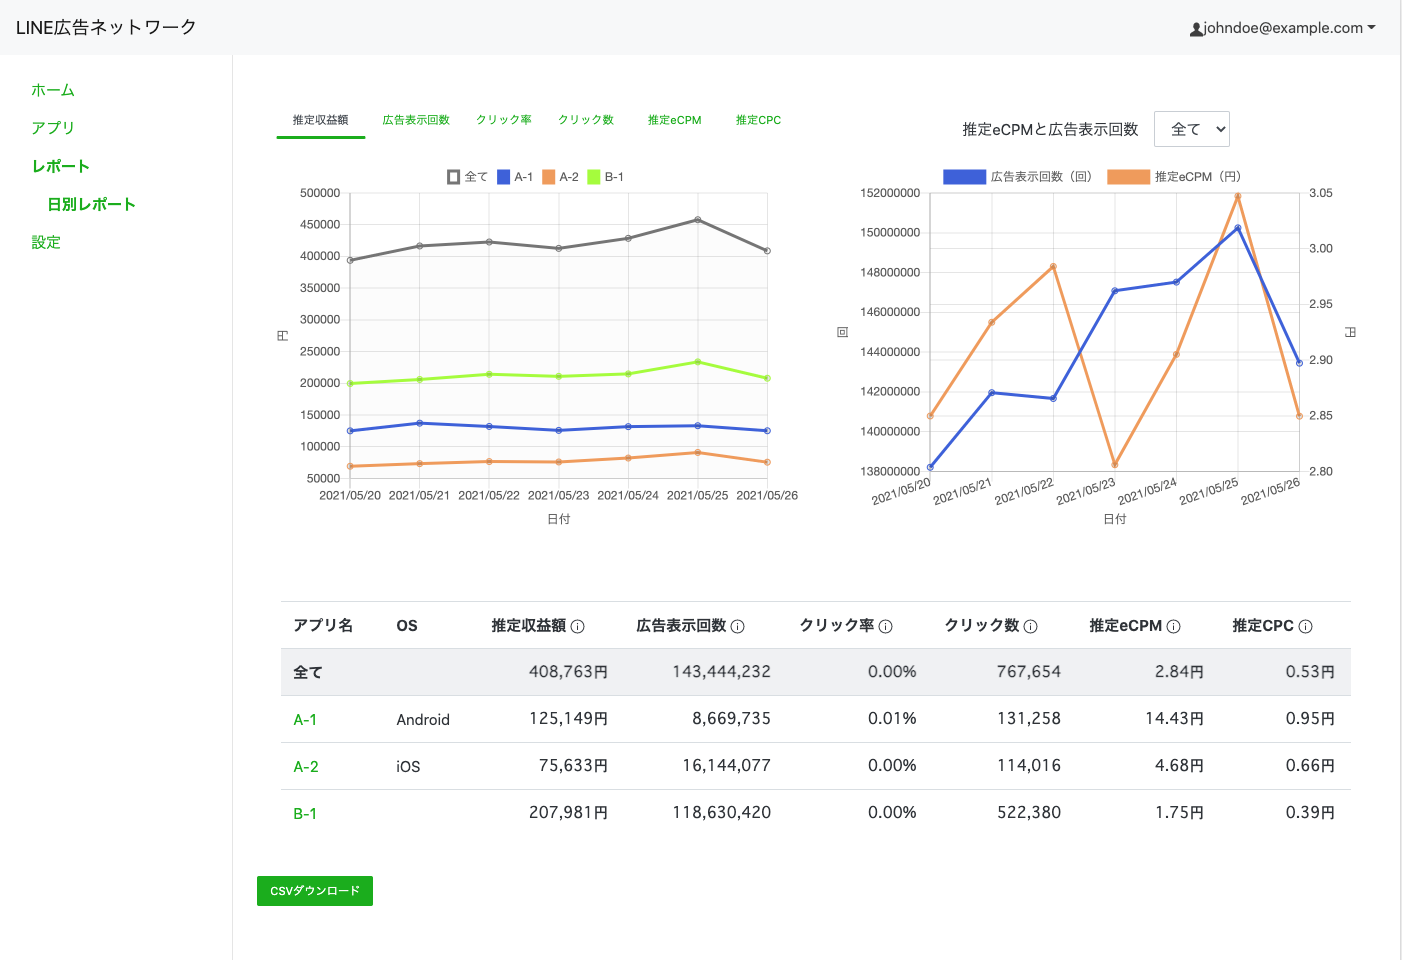The image size is (1402, 960).
Task: Click the 14.43円 eCPM cell
Action: click(x=1175, y=719)
